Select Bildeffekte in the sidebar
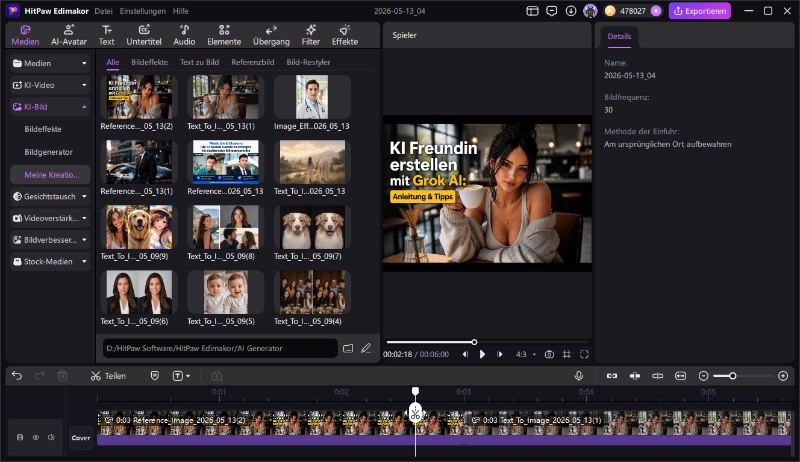 [x=43, y=130]
